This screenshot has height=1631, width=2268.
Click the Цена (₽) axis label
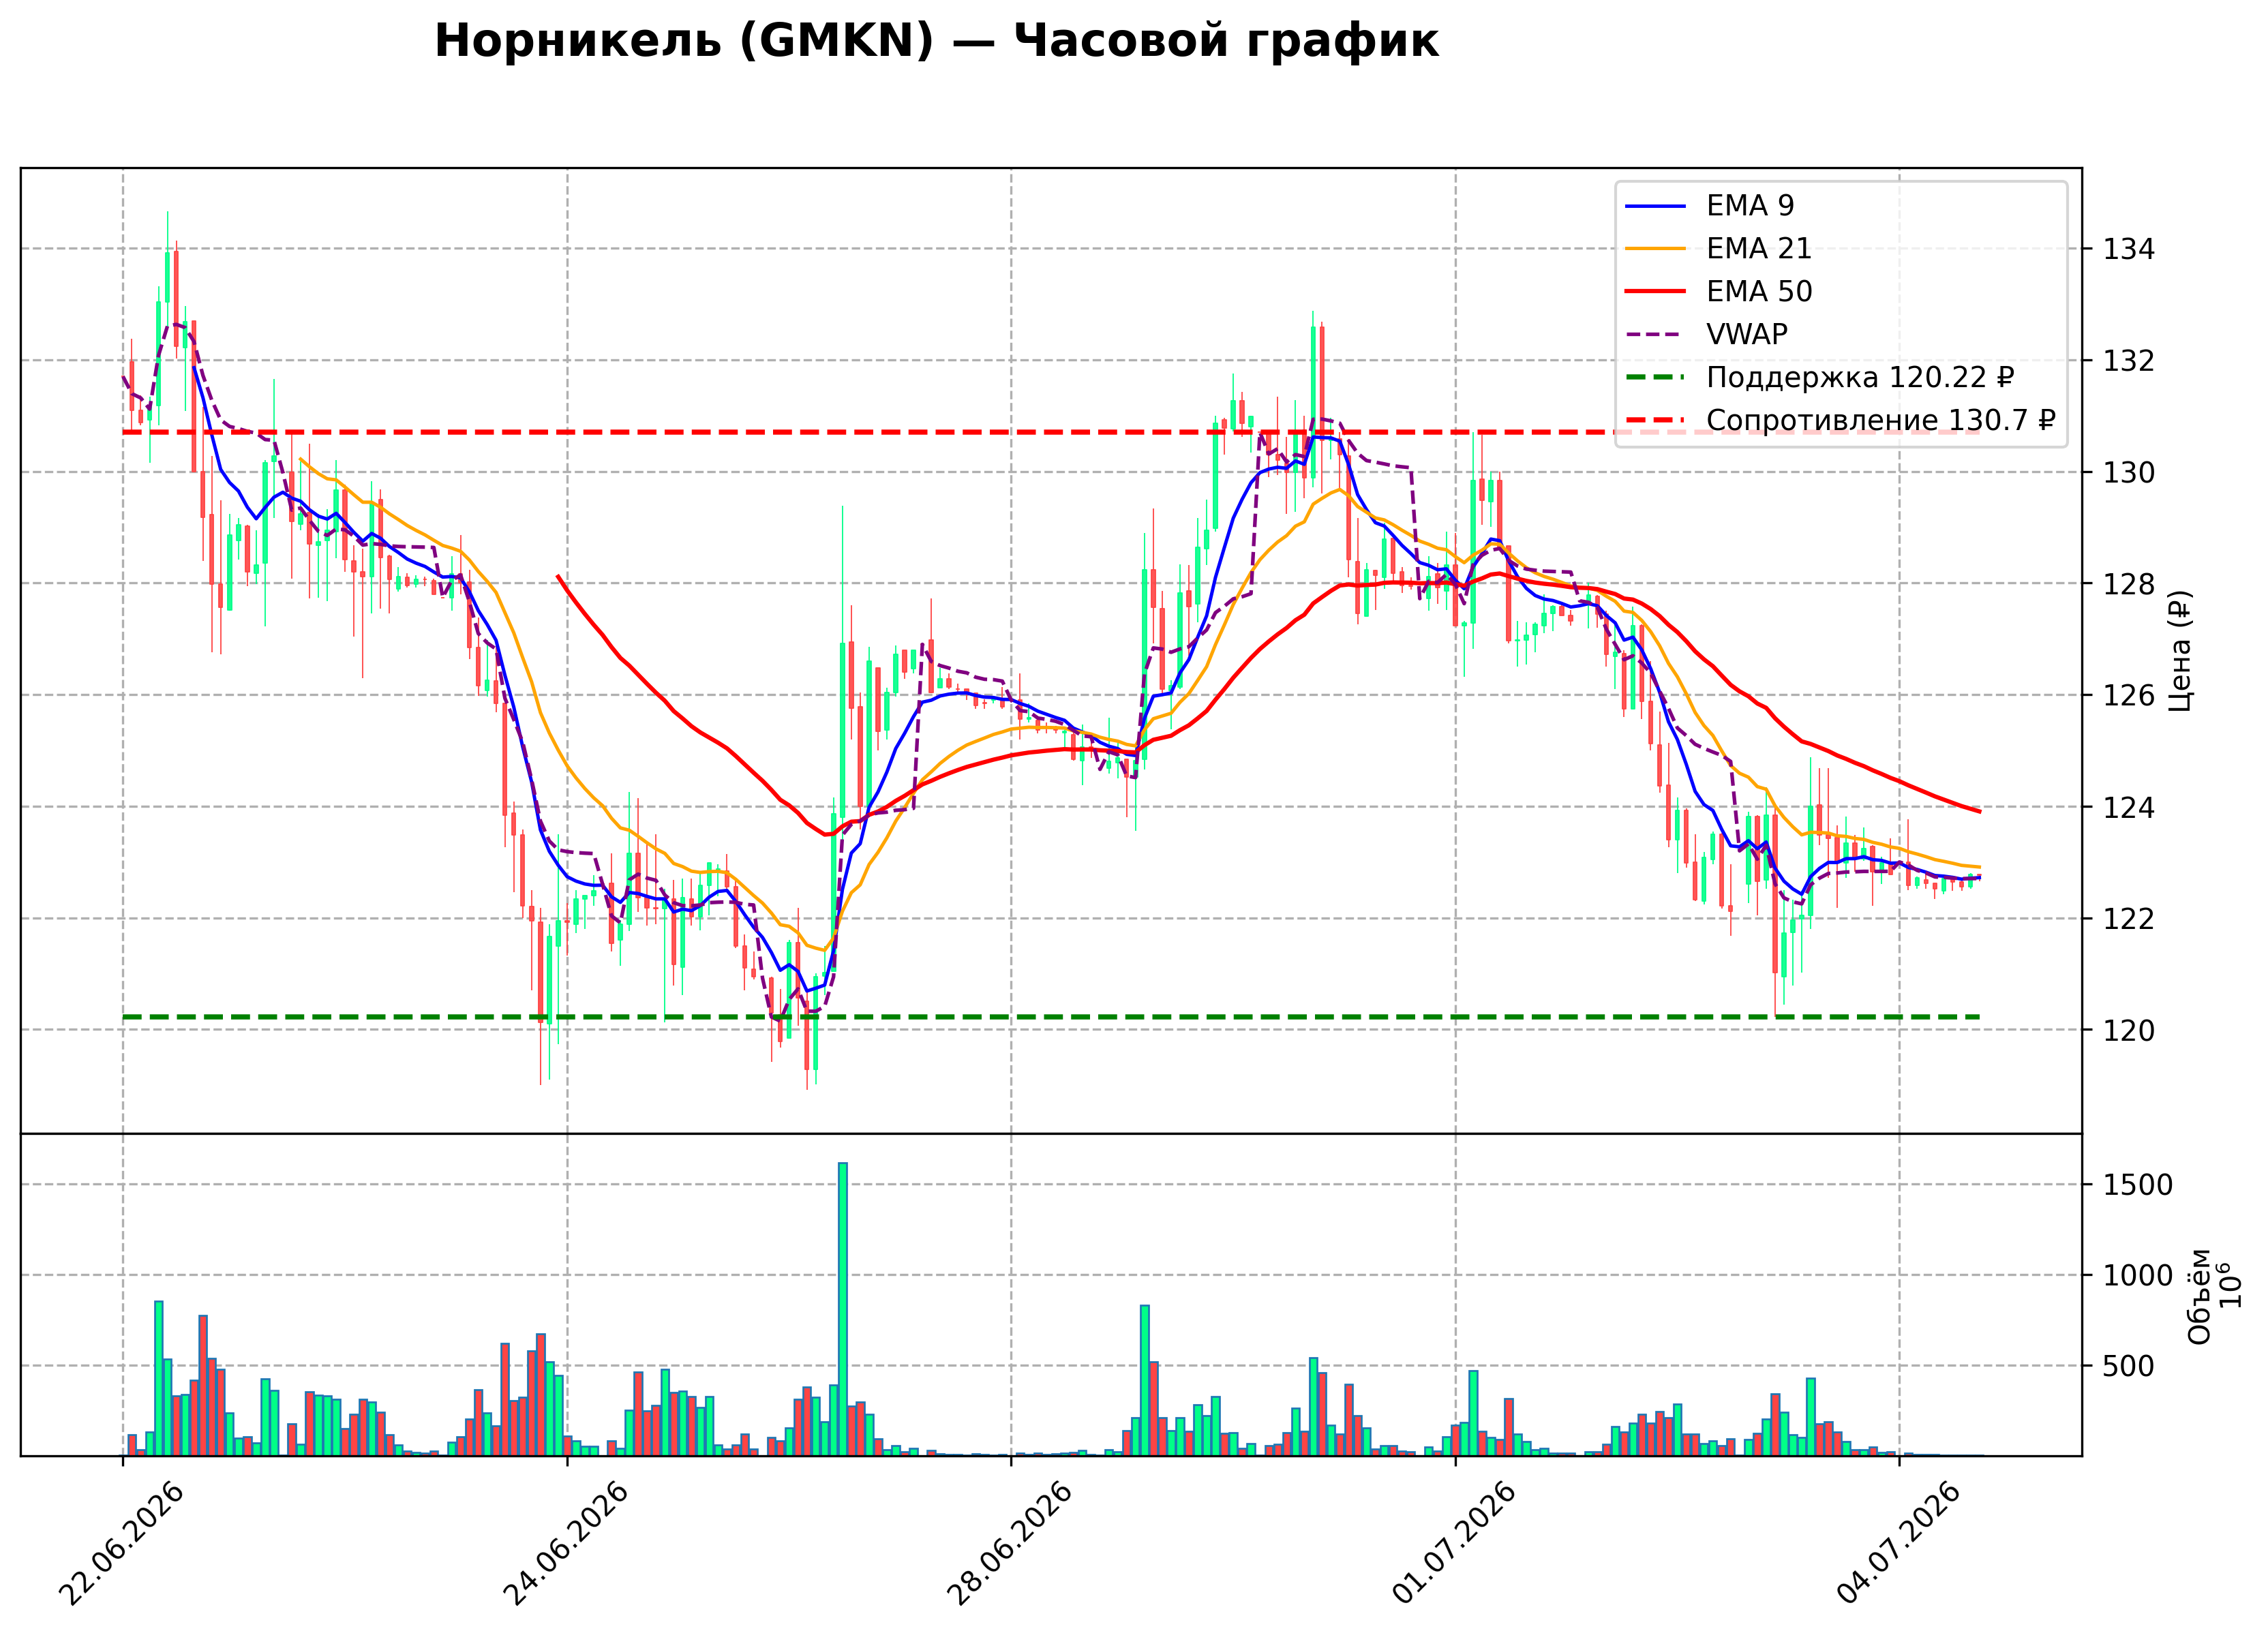point(2181,651)
